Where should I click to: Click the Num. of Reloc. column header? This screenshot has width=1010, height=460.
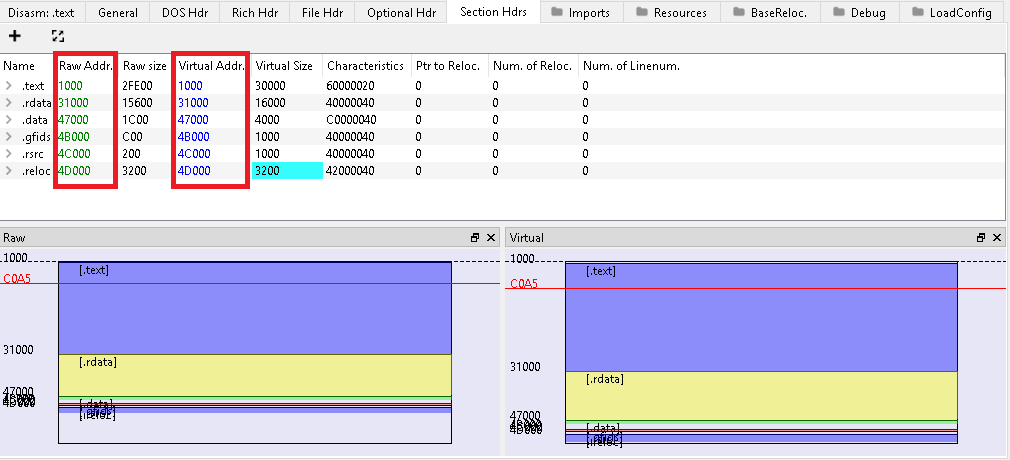point(532,66)
